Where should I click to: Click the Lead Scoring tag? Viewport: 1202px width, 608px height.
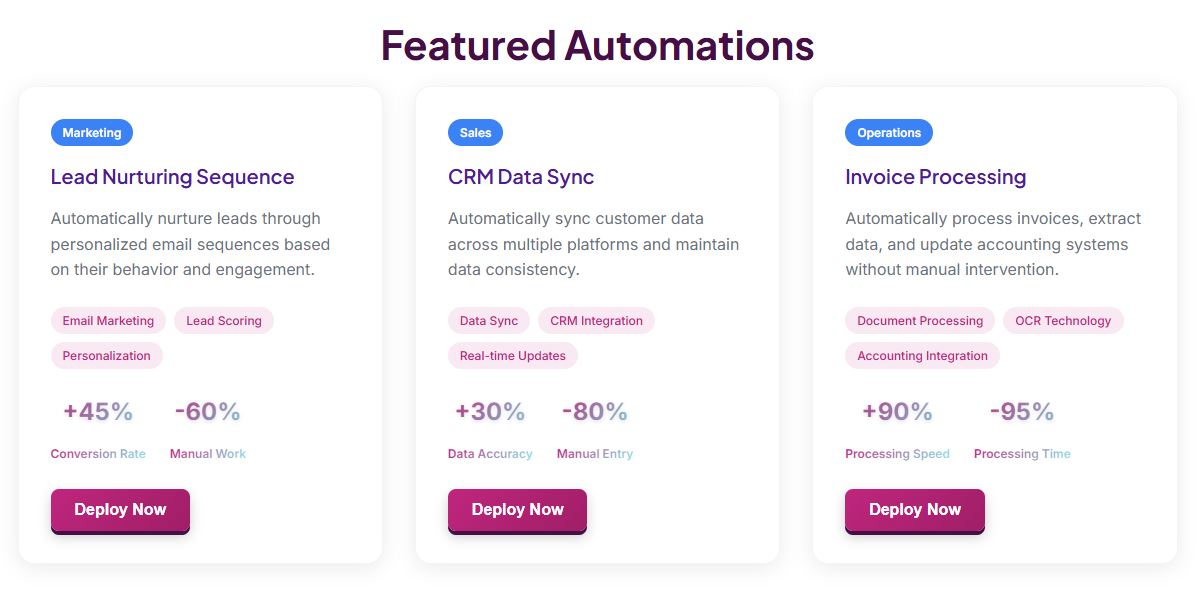click(x=223, y=320)
